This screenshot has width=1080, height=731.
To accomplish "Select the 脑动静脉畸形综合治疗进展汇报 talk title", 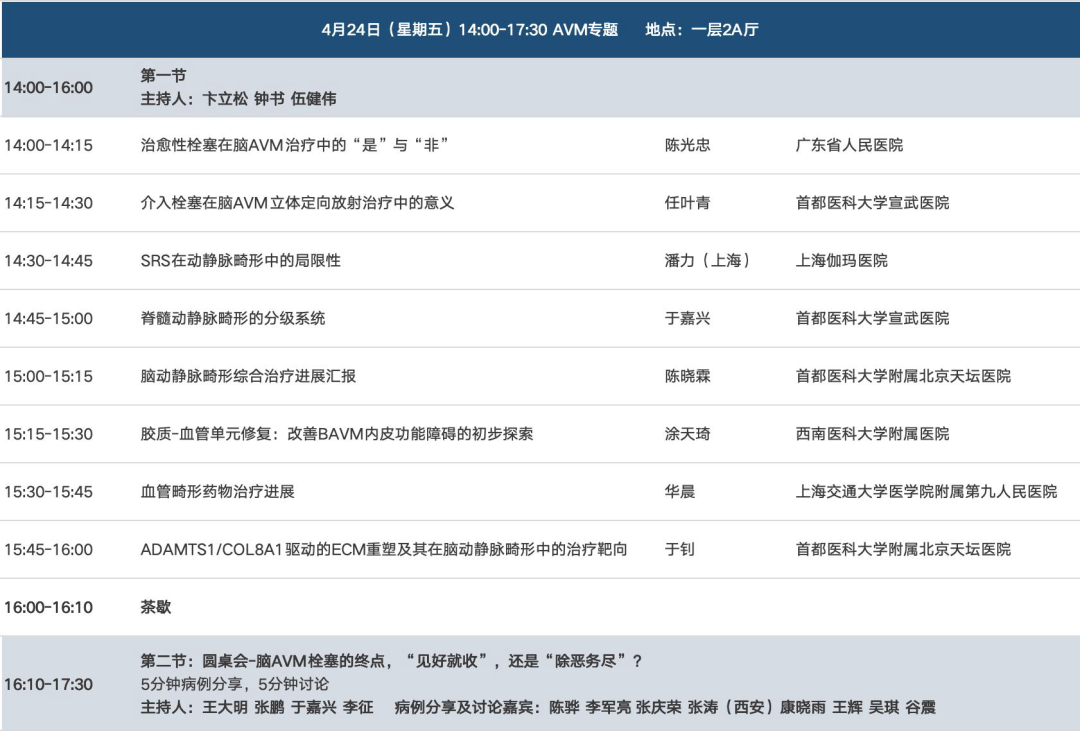I will pos(248,377).
